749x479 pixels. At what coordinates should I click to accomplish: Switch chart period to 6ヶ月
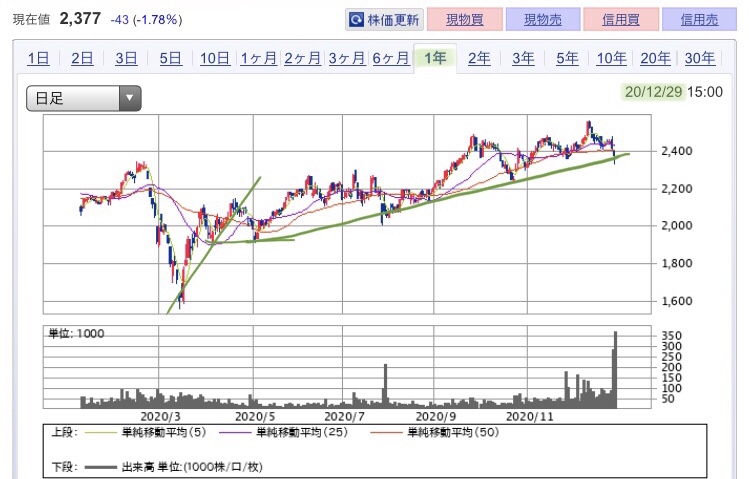pyautogui.click(x=391, y=58)
